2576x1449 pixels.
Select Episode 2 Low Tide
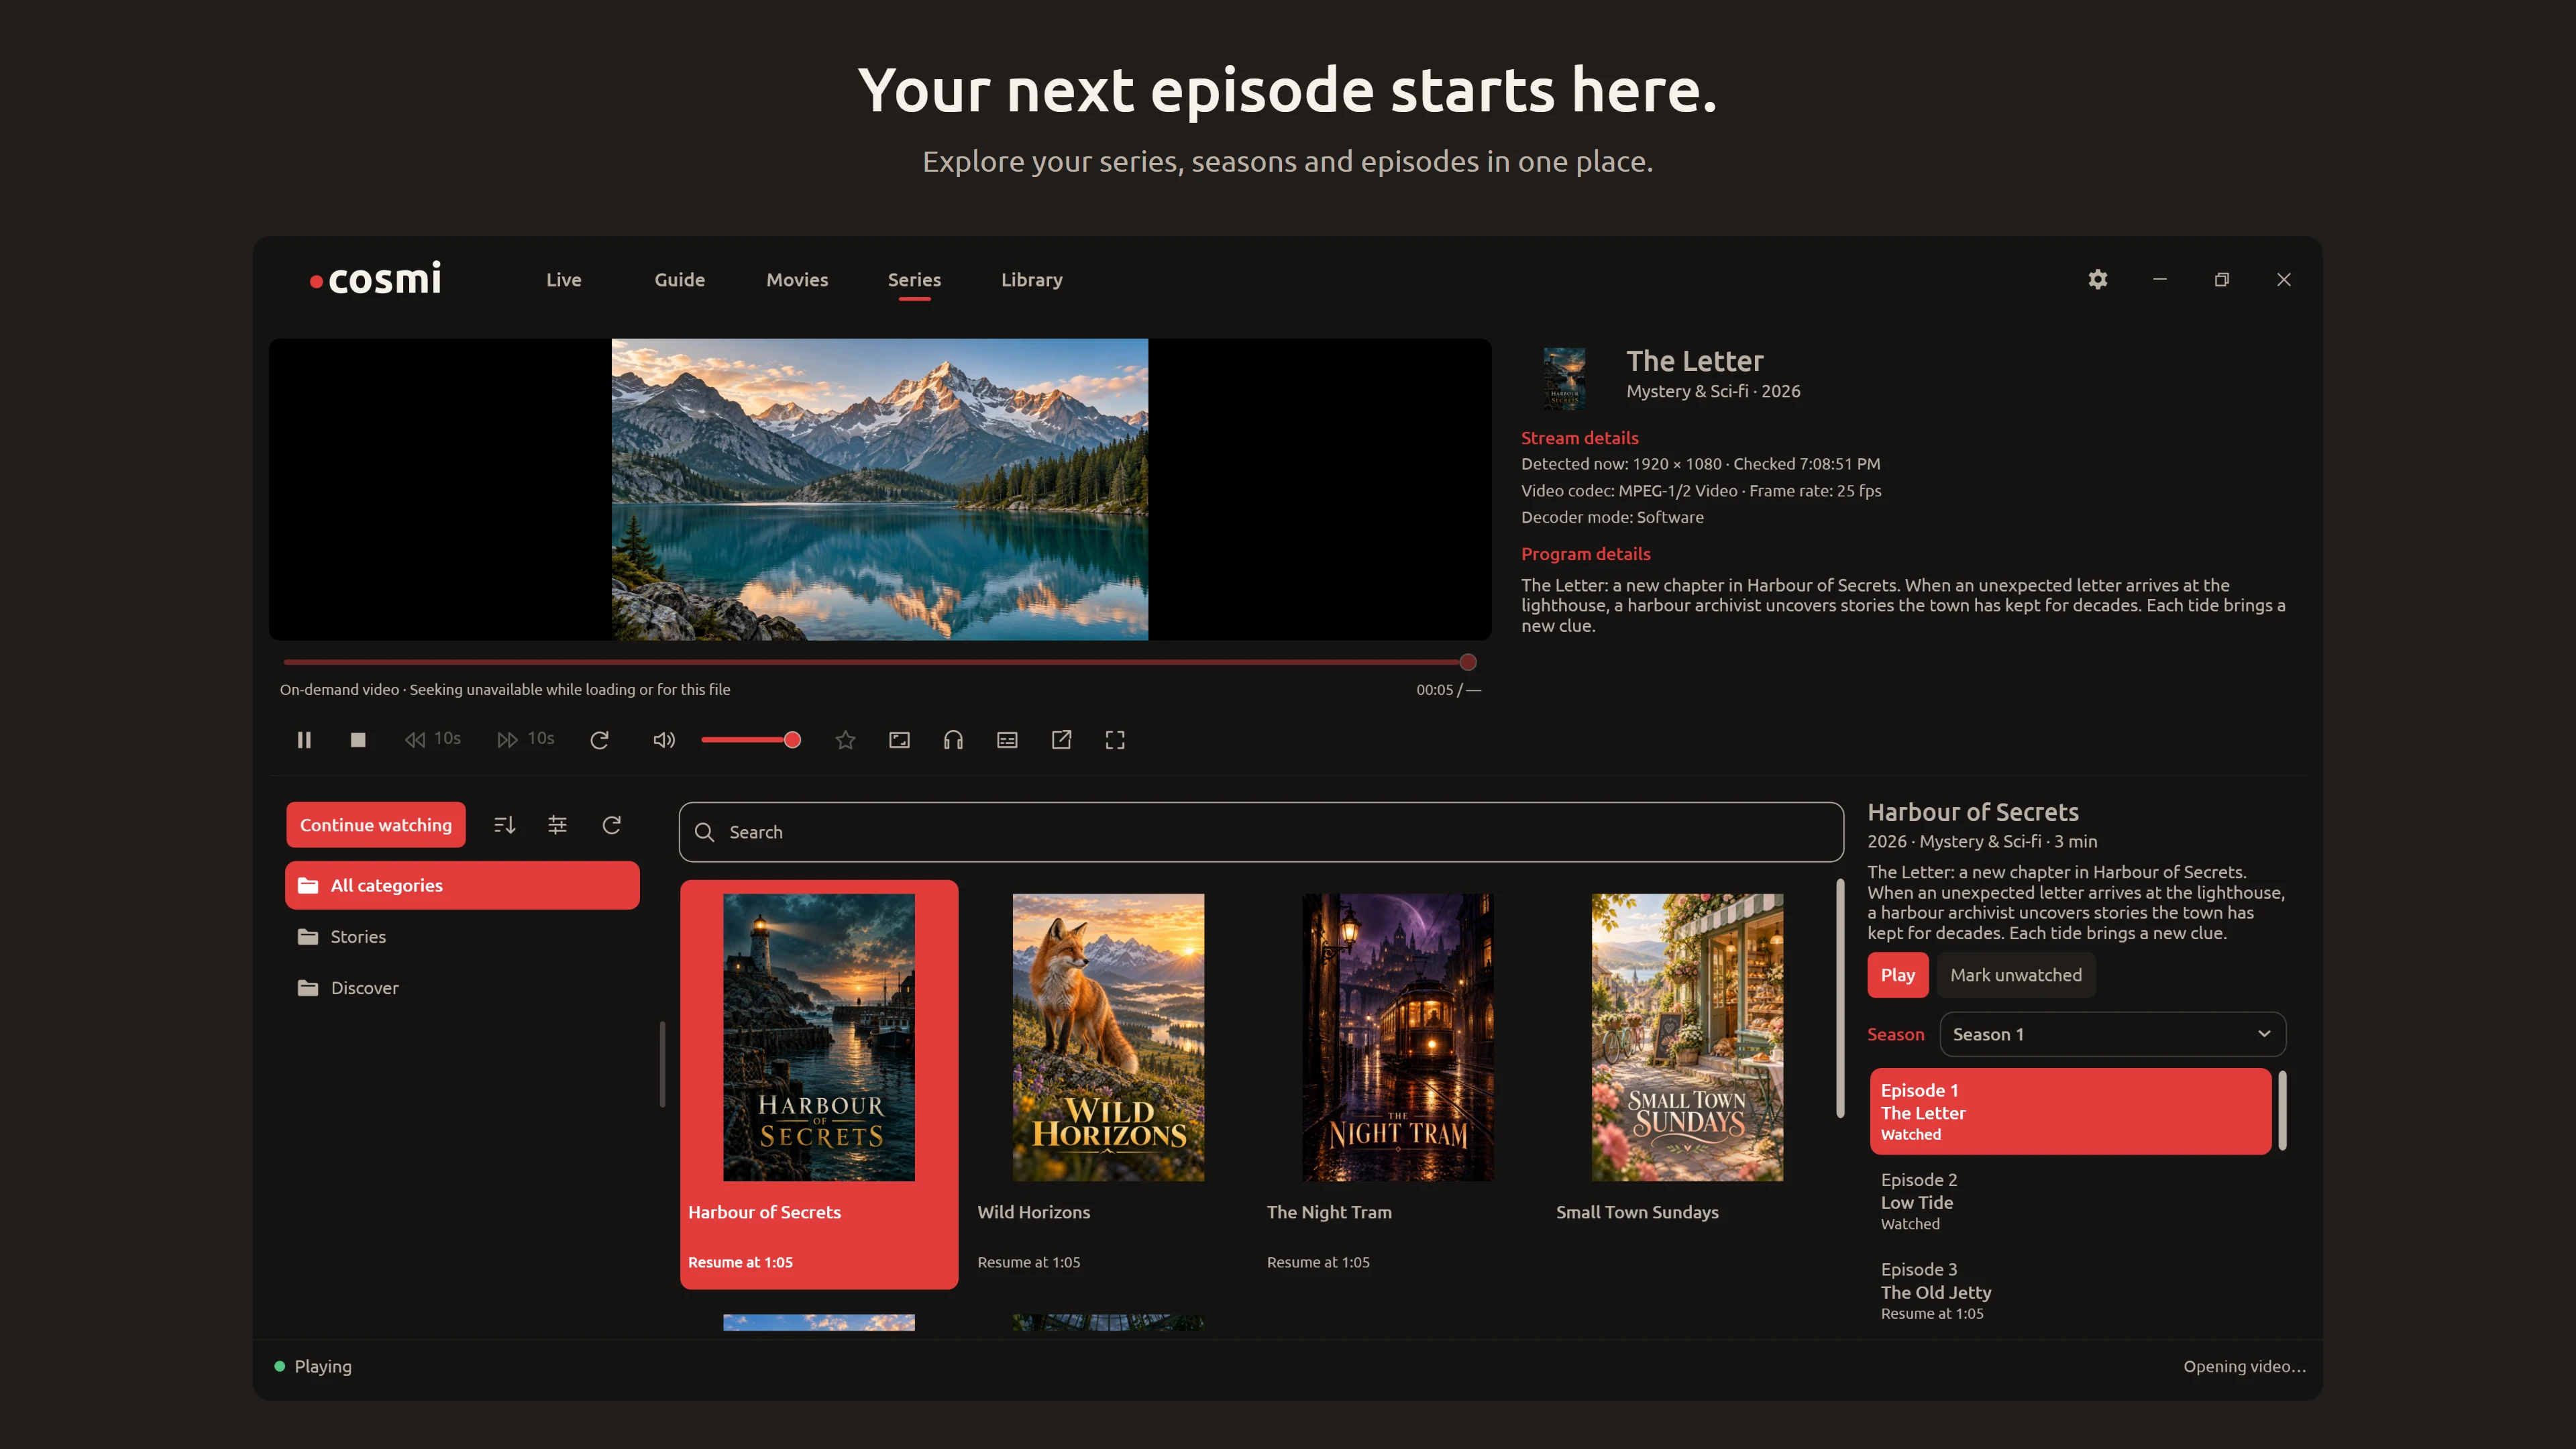coord(2070,1201)
